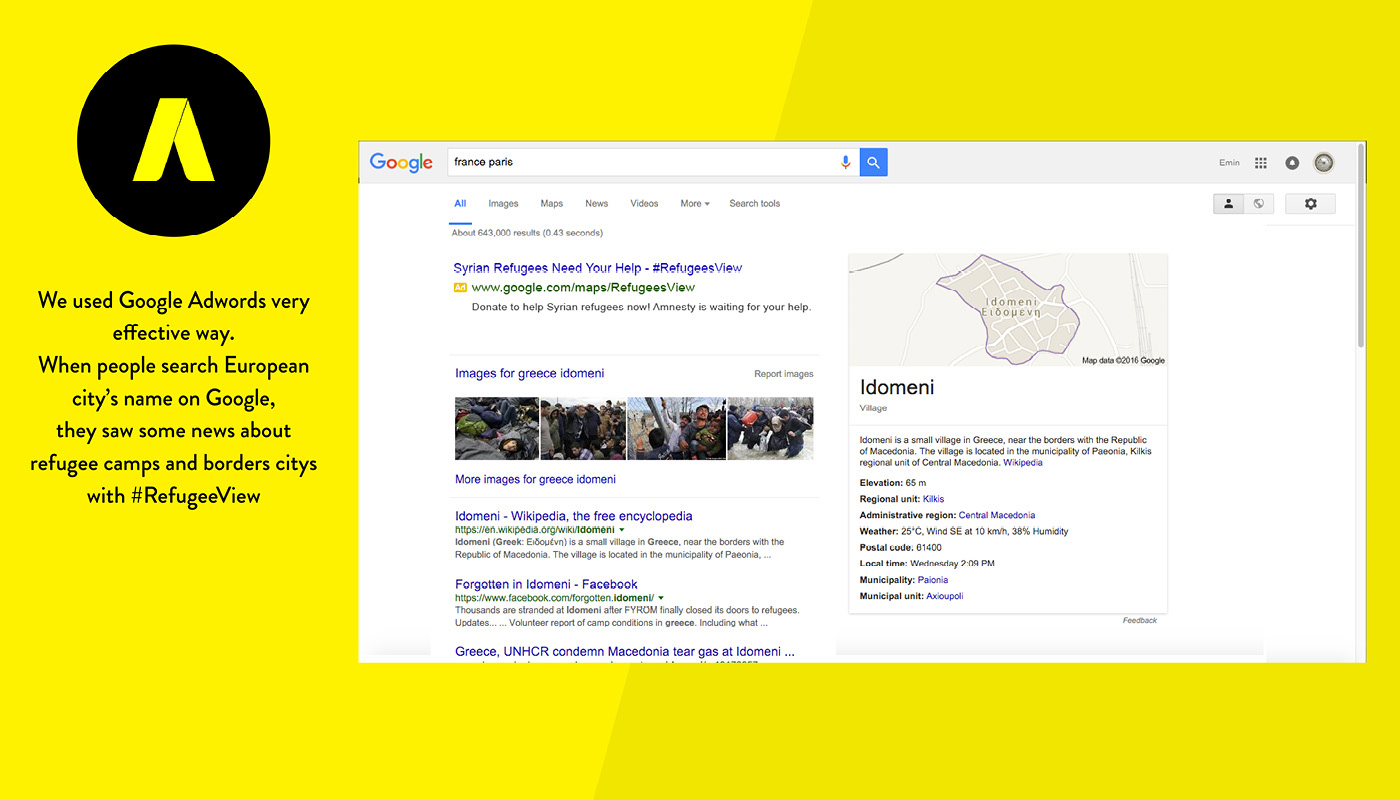Click Feedback below knowledge panel

[x=1140, y=620]
